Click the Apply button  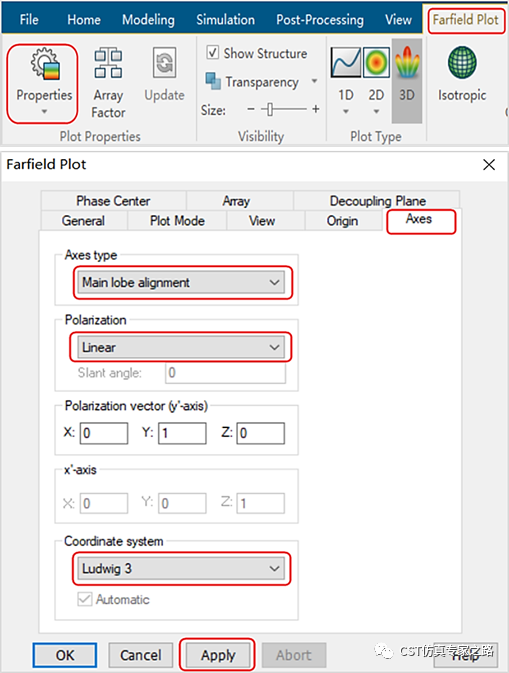coord(218,655)
